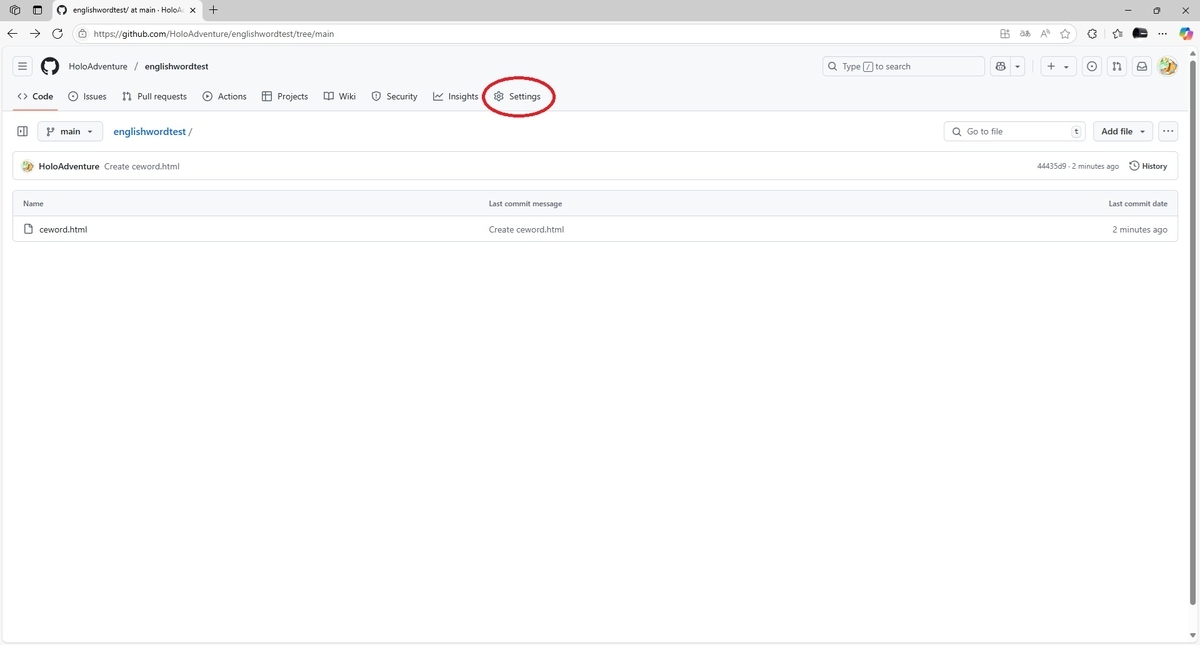
Task: View the commit History
Action: point(1148,166)
